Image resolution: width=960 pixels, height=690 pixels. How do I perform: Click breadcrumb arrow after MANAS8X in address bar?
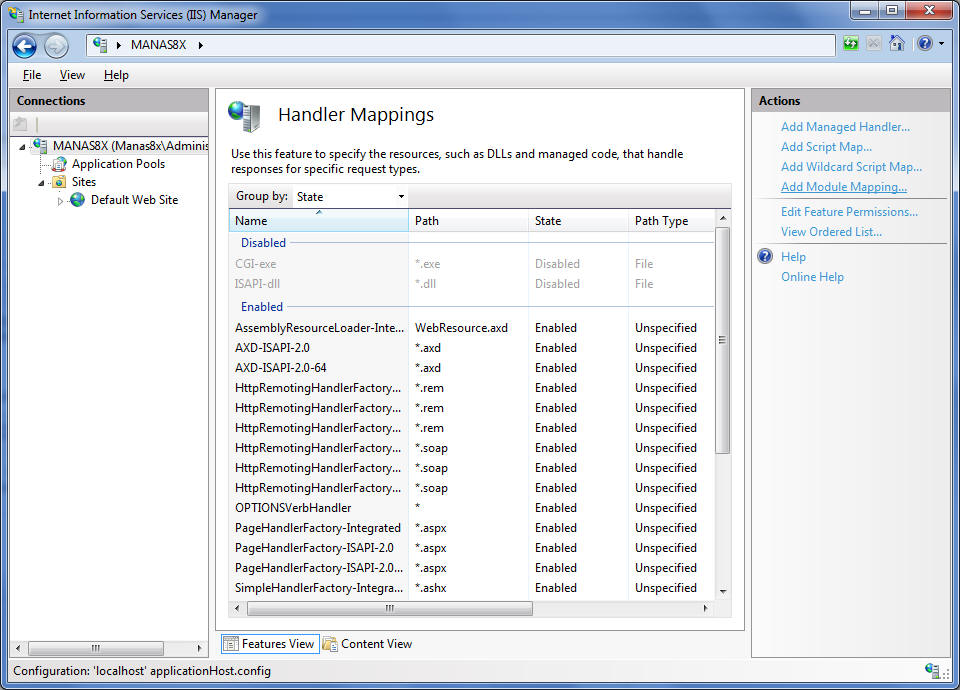200,45
